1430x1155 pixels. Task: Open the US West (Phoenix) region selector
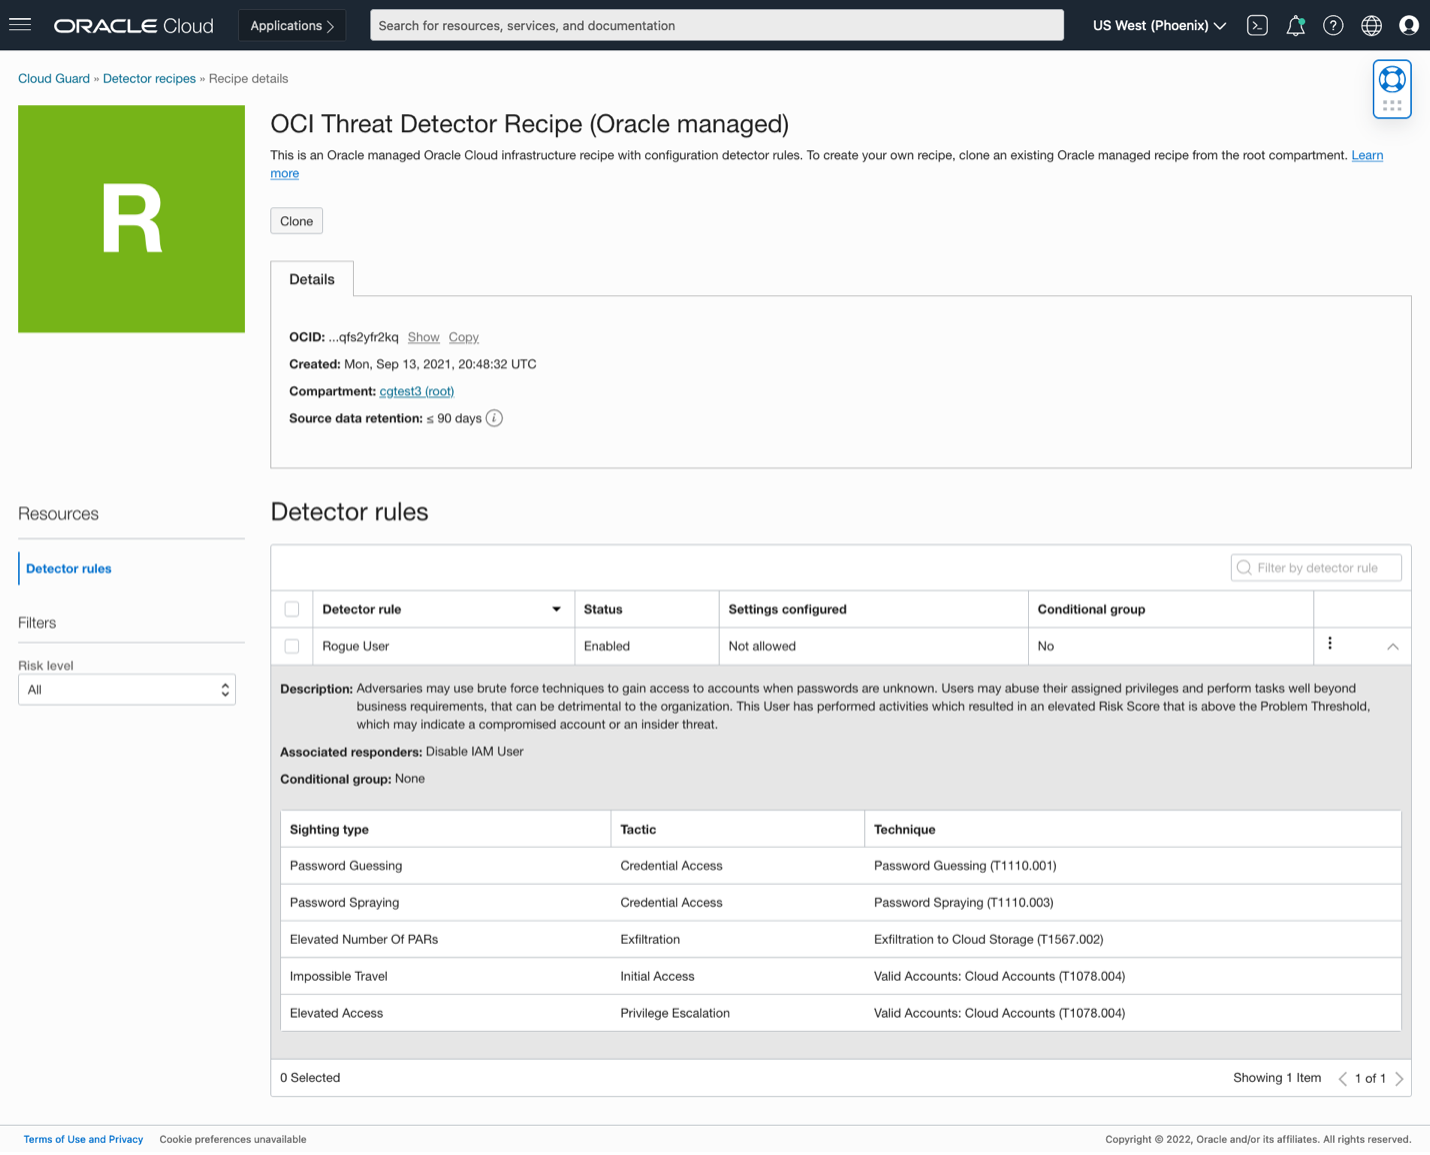[1159, 26]
